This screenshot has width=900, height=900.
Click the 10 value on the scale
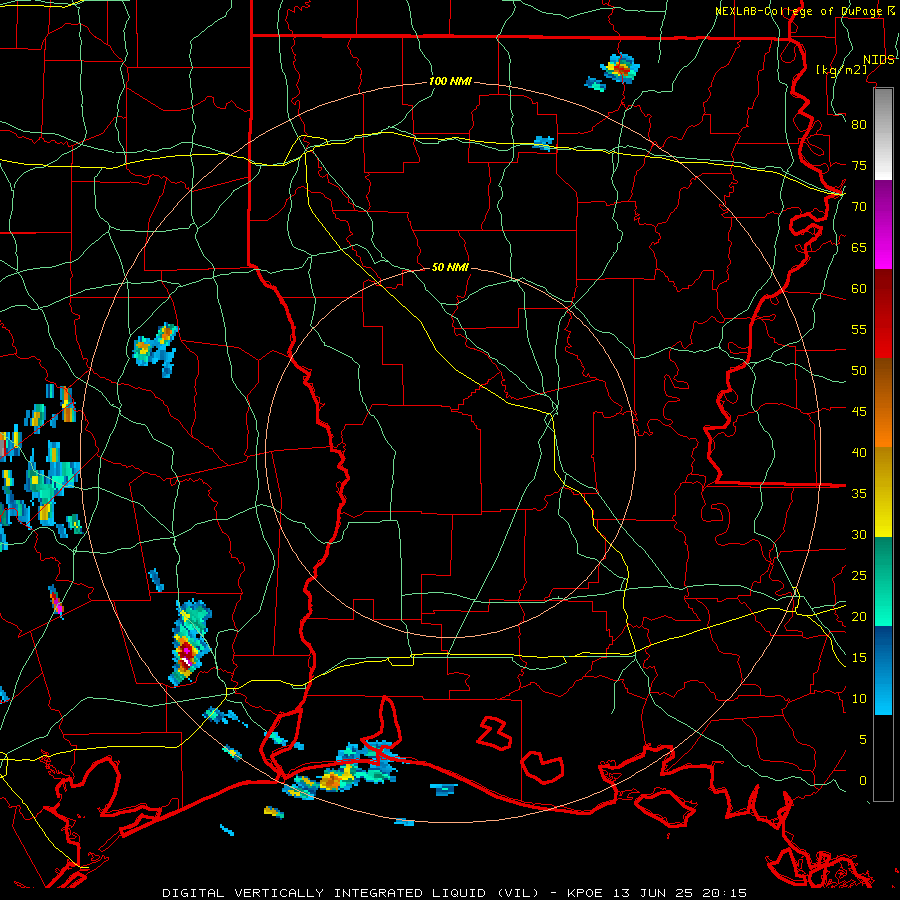click(859, 699)
